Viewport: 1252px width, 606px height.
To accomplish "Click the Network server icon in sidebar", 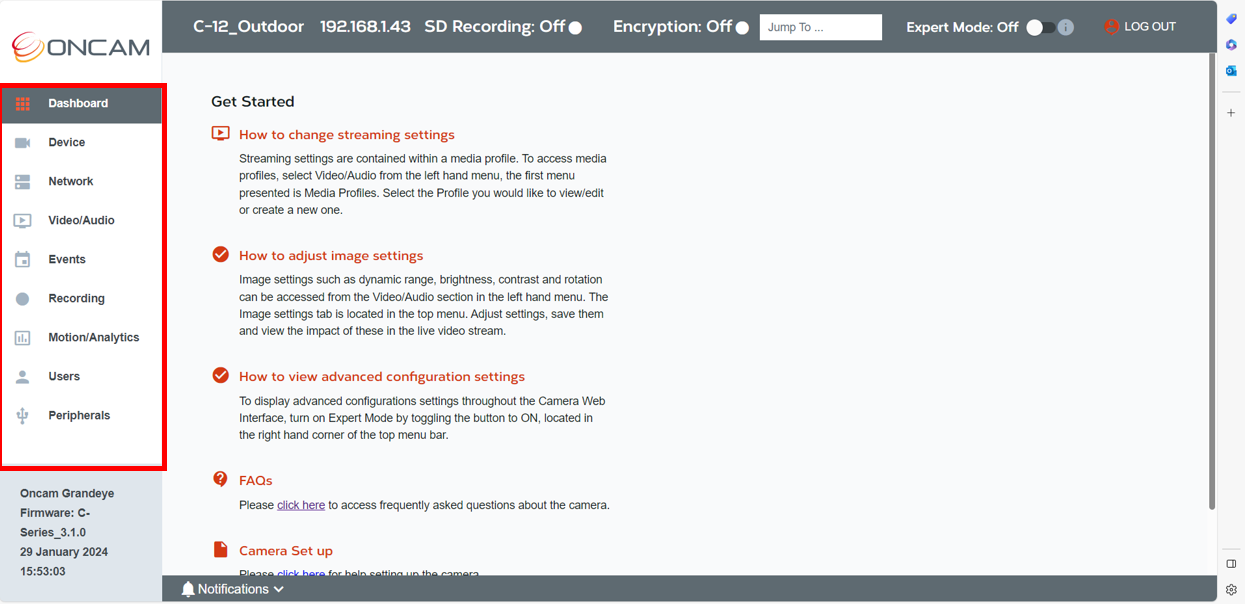I will [22, 182].
